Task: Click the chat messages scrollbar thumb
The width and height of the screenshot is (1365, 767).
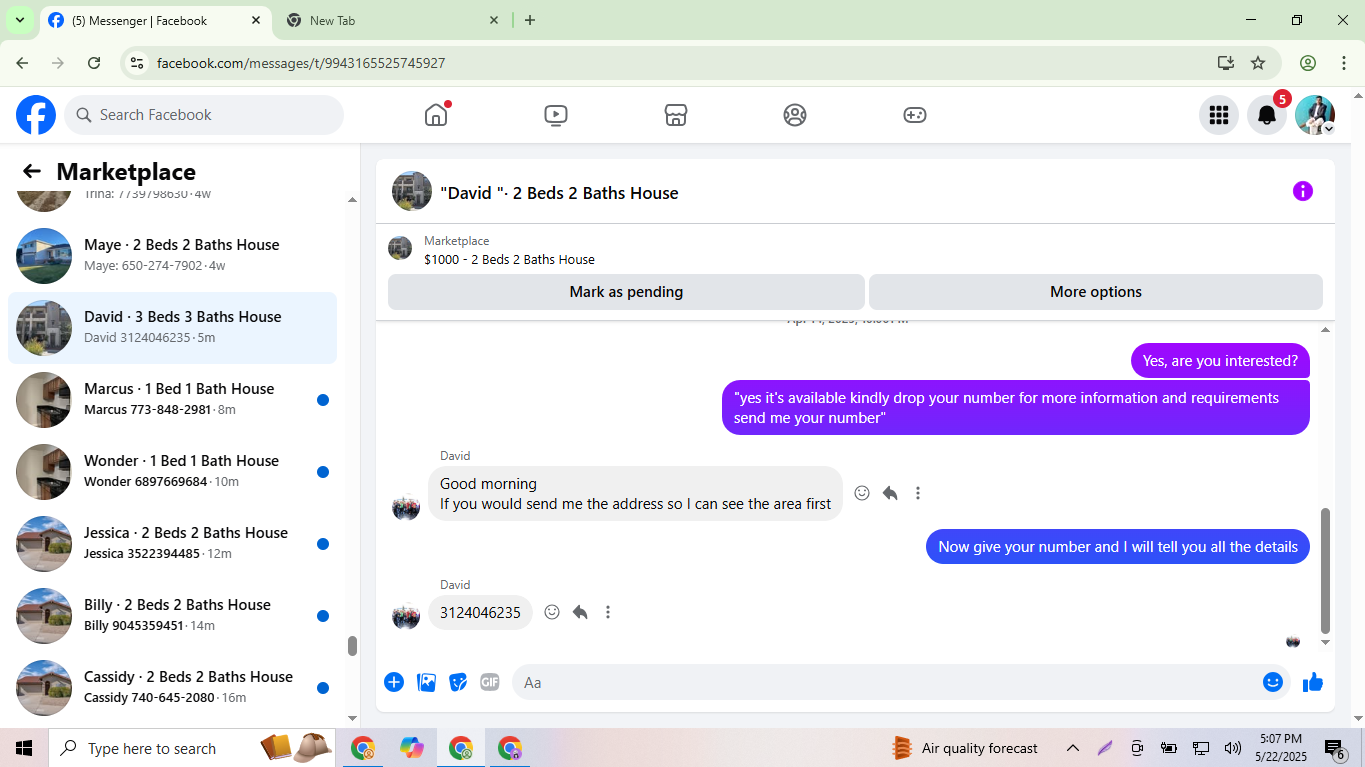Action: [x=1326, y=571]
